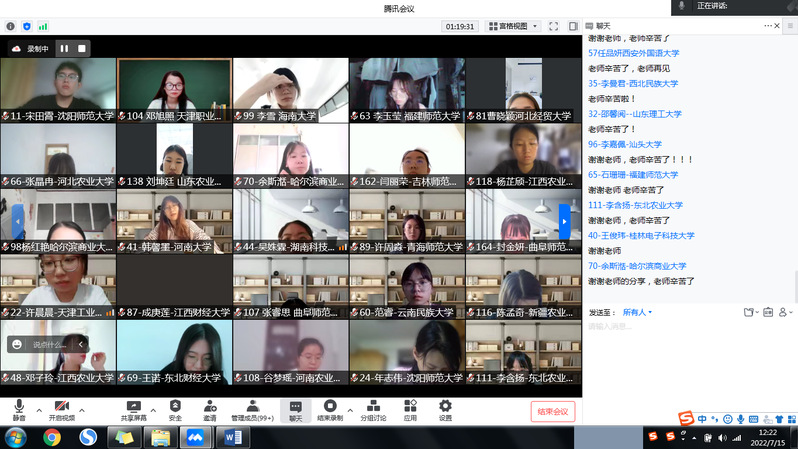Enter full screen mode

pos(554,26)
